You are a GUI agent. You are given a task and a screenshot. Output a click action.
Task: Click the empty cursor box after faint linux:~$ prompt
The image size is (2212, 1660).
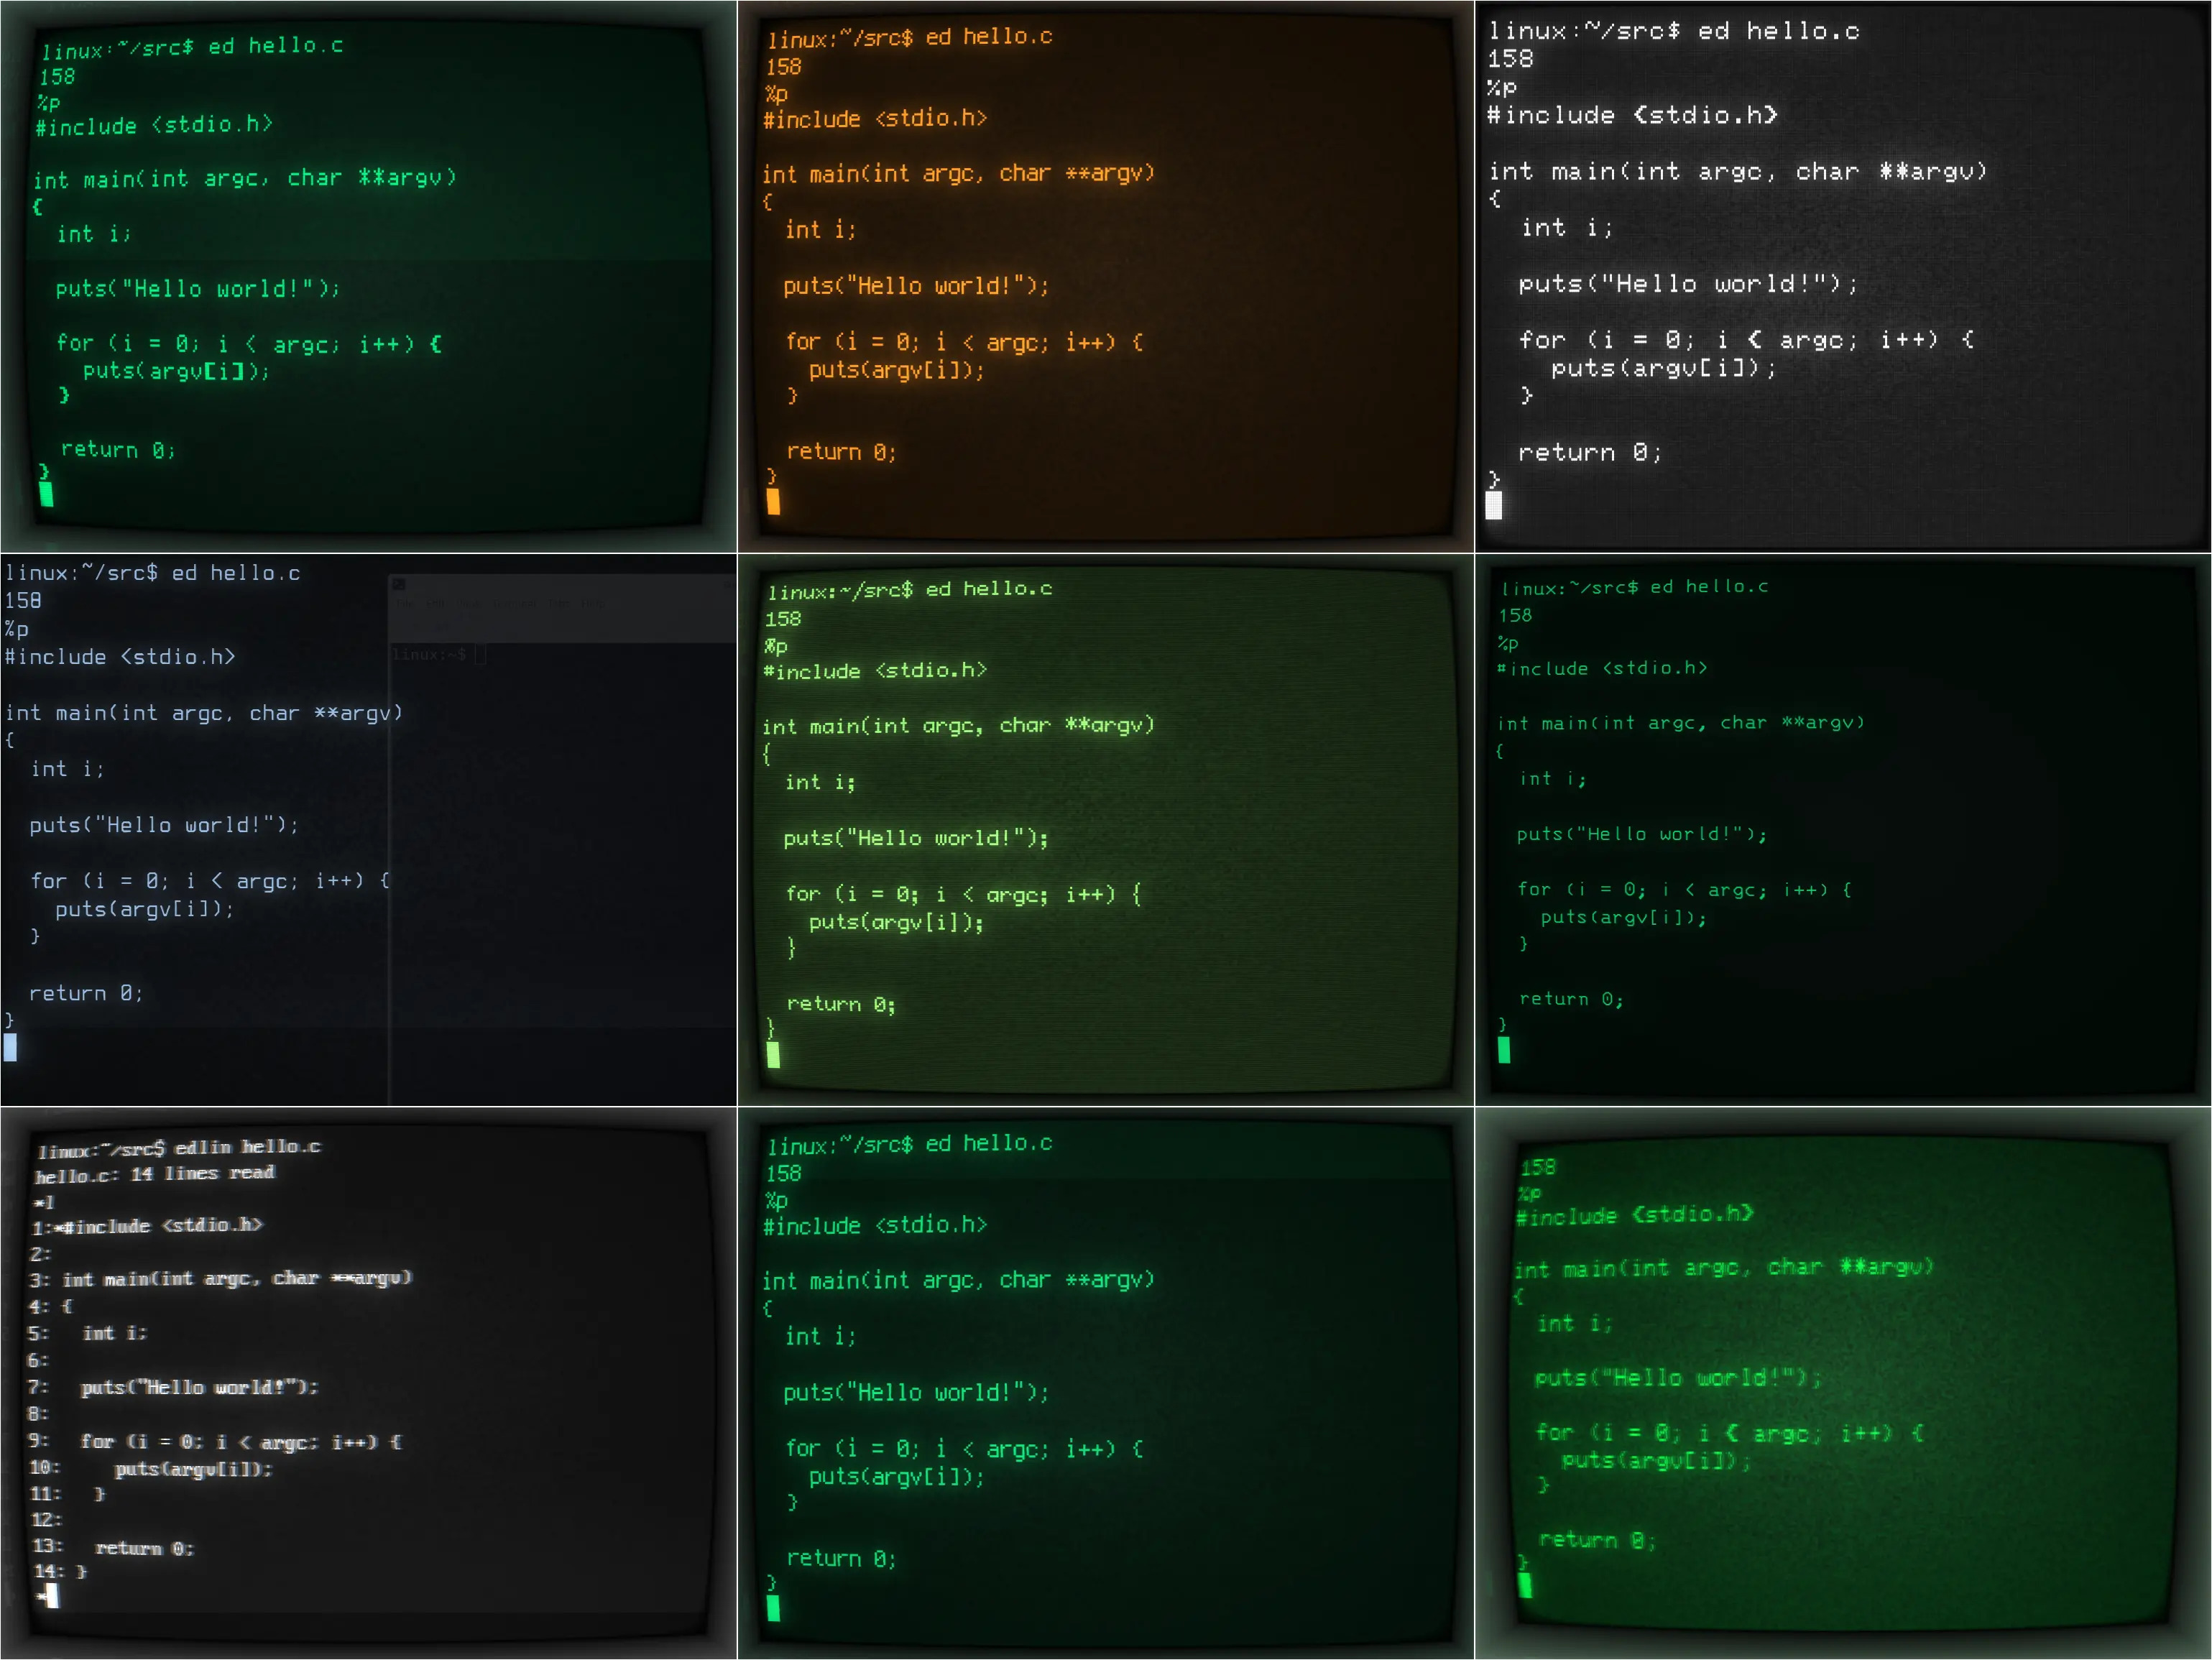(x=480, y=654)
